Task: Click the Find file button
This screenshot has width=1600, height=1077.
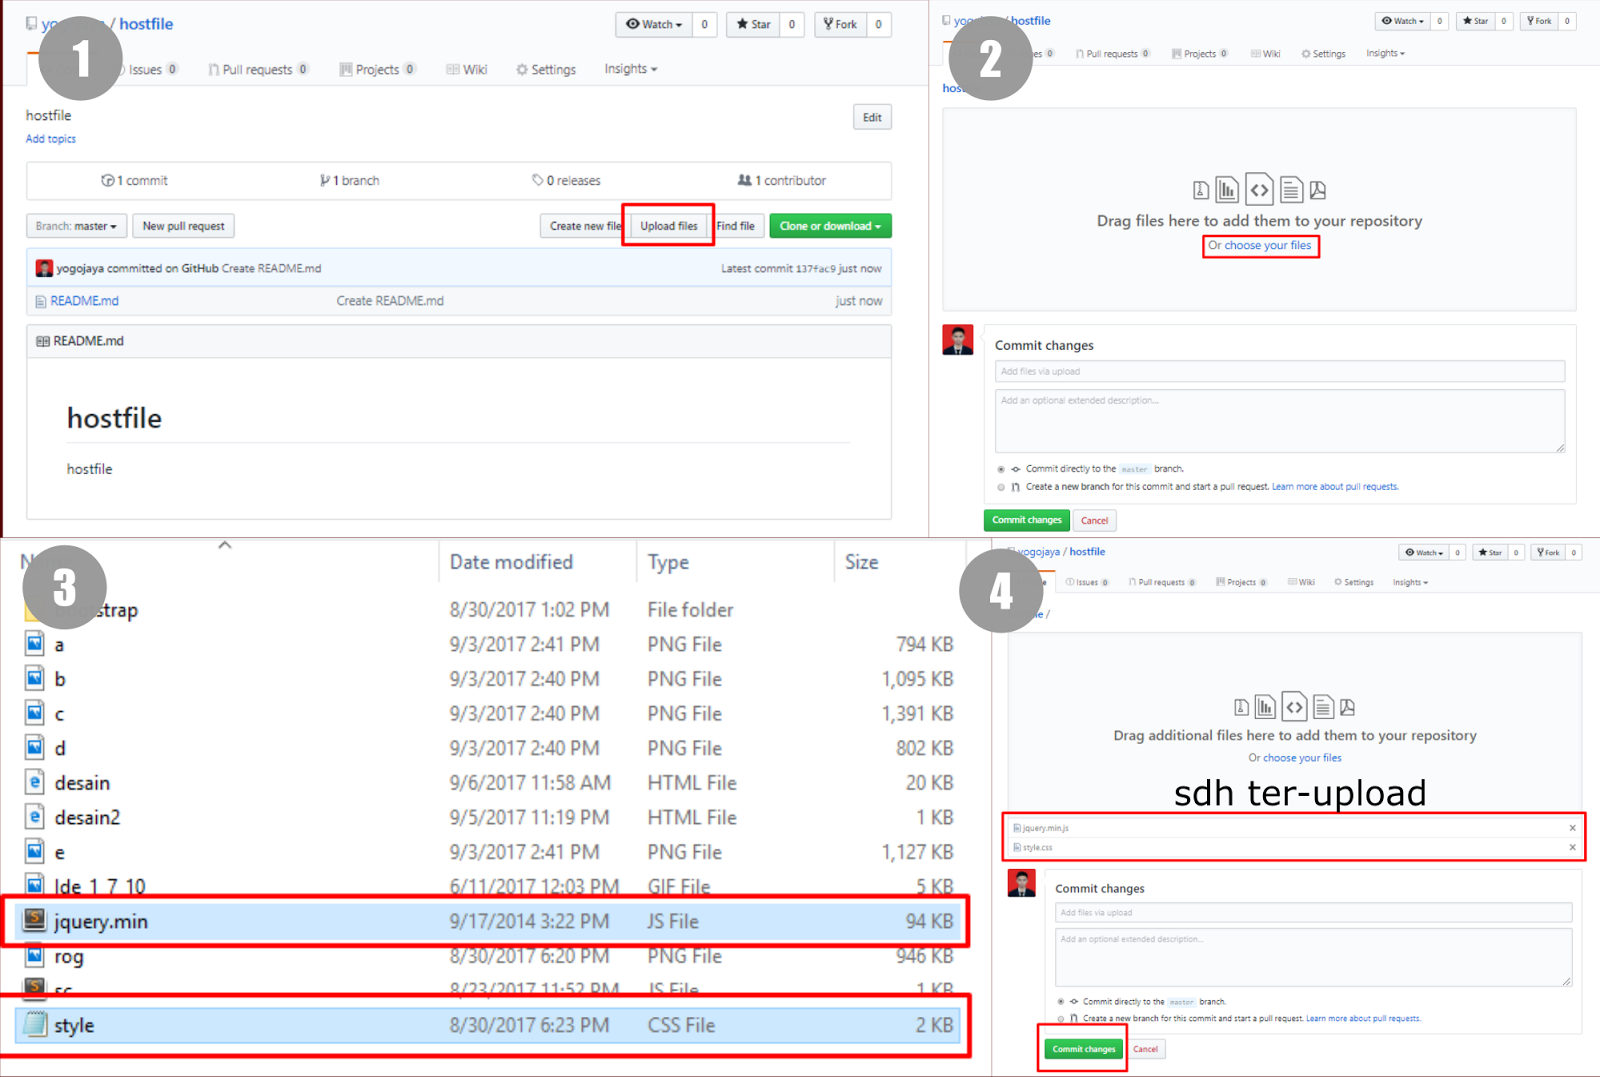Action: (x=737, y=226)
